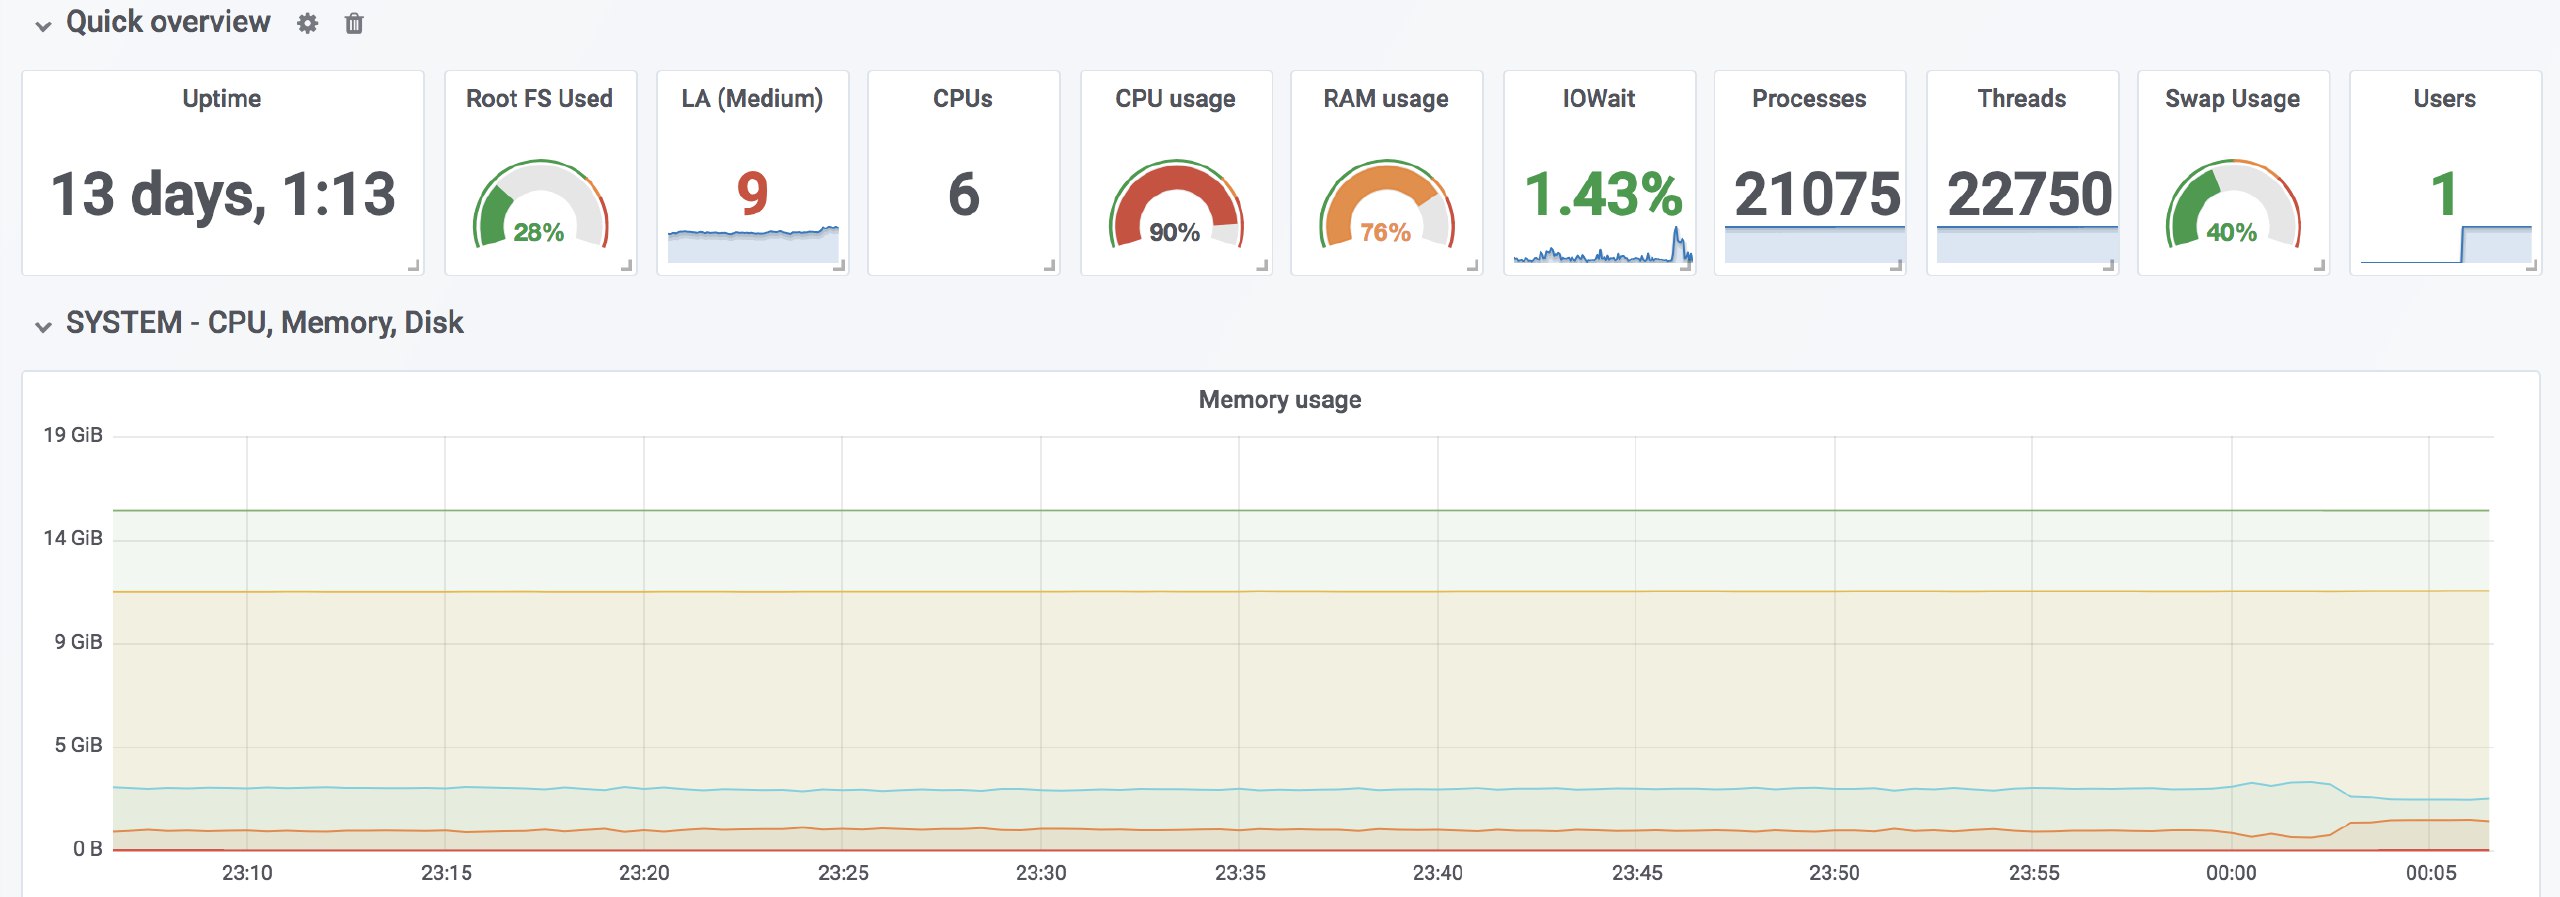Click the 23:55 time axis label
The image size is (2560, 897).
pos(2034,873)
